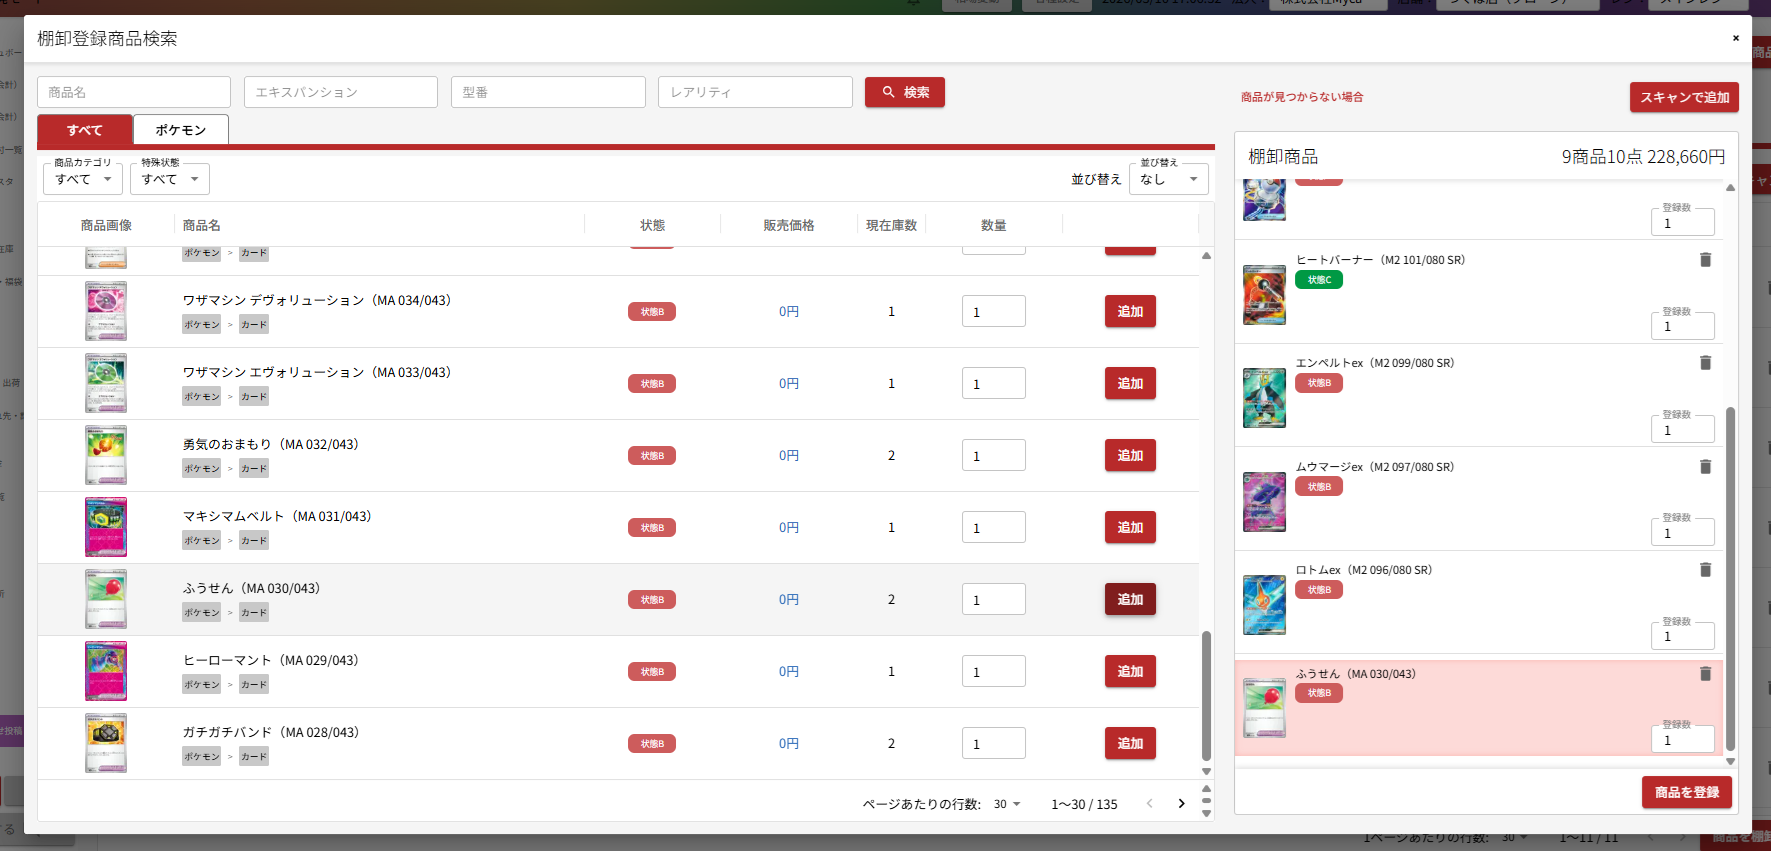Viewport: 1771px width, 851px height.
Task: Click trash icon for エンペルトex
Action: (1705, 363)
